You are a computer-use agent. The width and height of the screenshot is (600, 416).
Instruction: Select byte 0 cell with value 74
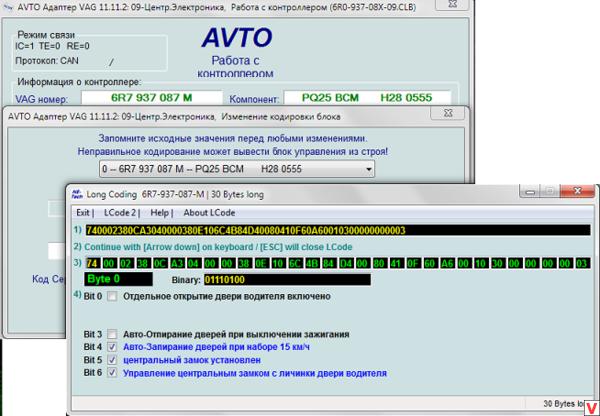[92, 263]
